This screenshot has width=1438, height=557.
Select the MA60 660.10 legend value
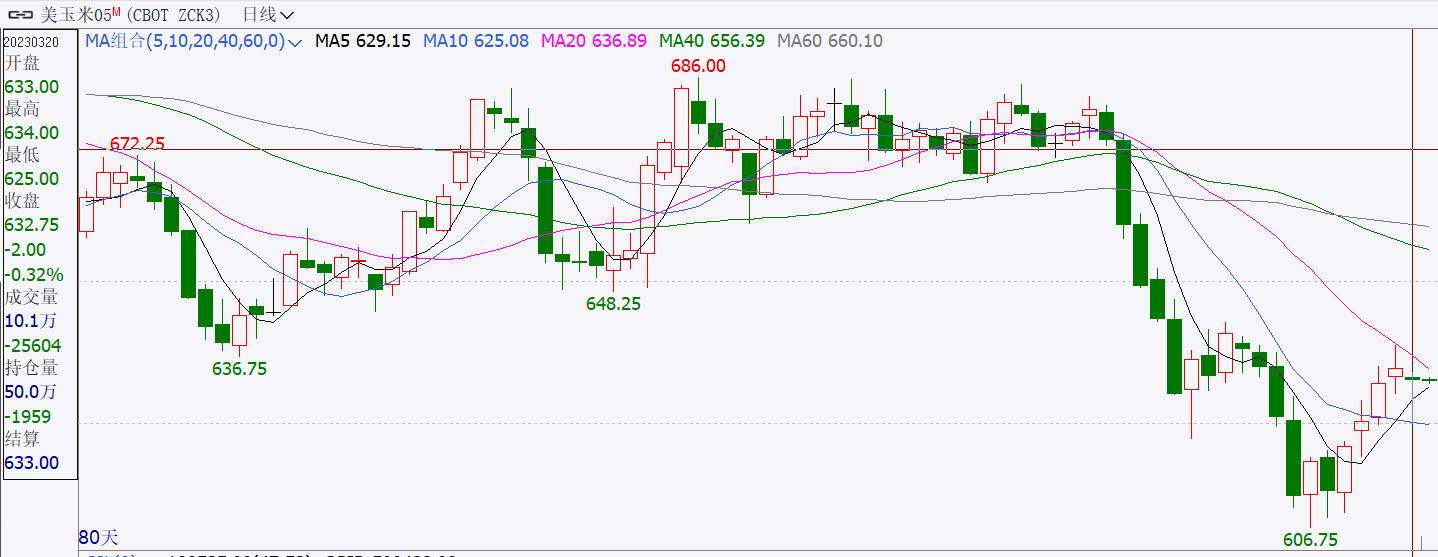pos(830,41)
